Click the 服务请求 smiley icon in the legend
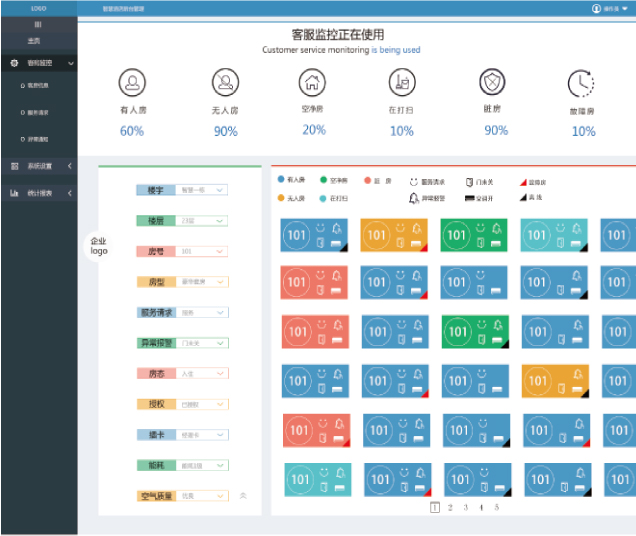636x536 pixels. [413, 182]
